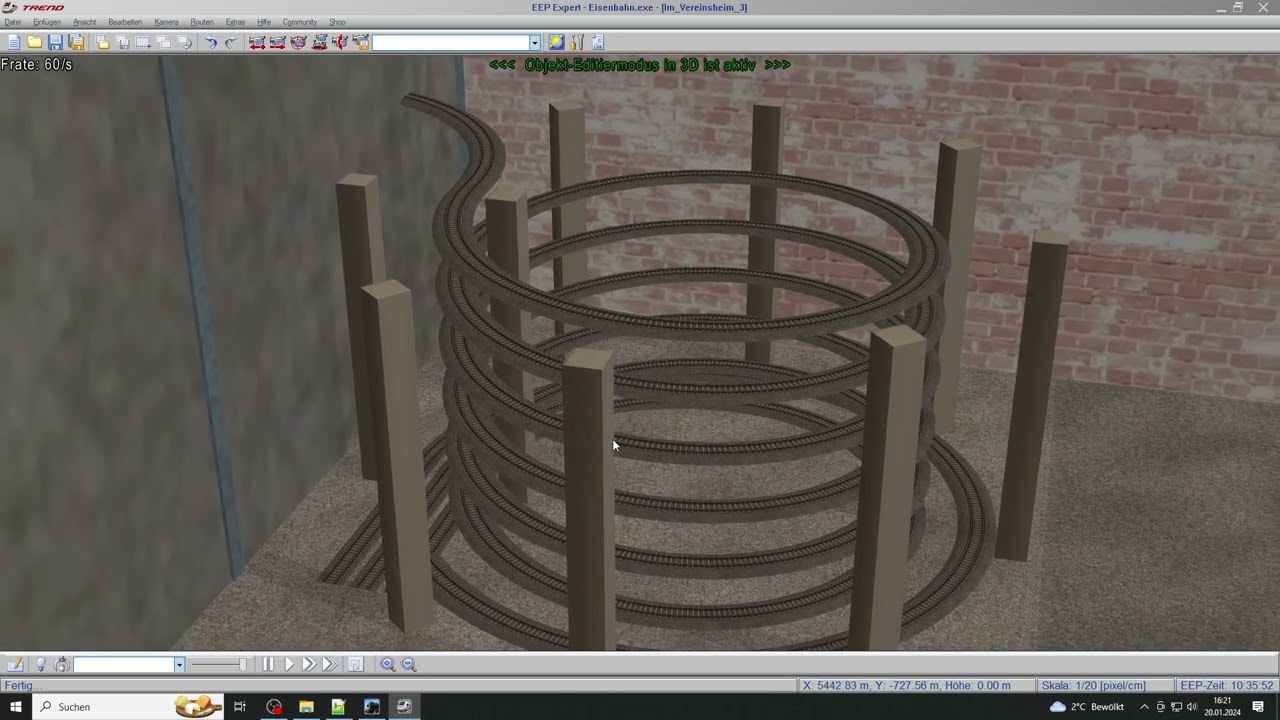Click the selection marquee icon
Viewport: 1280px width, 720px height.
pos(144,42)
